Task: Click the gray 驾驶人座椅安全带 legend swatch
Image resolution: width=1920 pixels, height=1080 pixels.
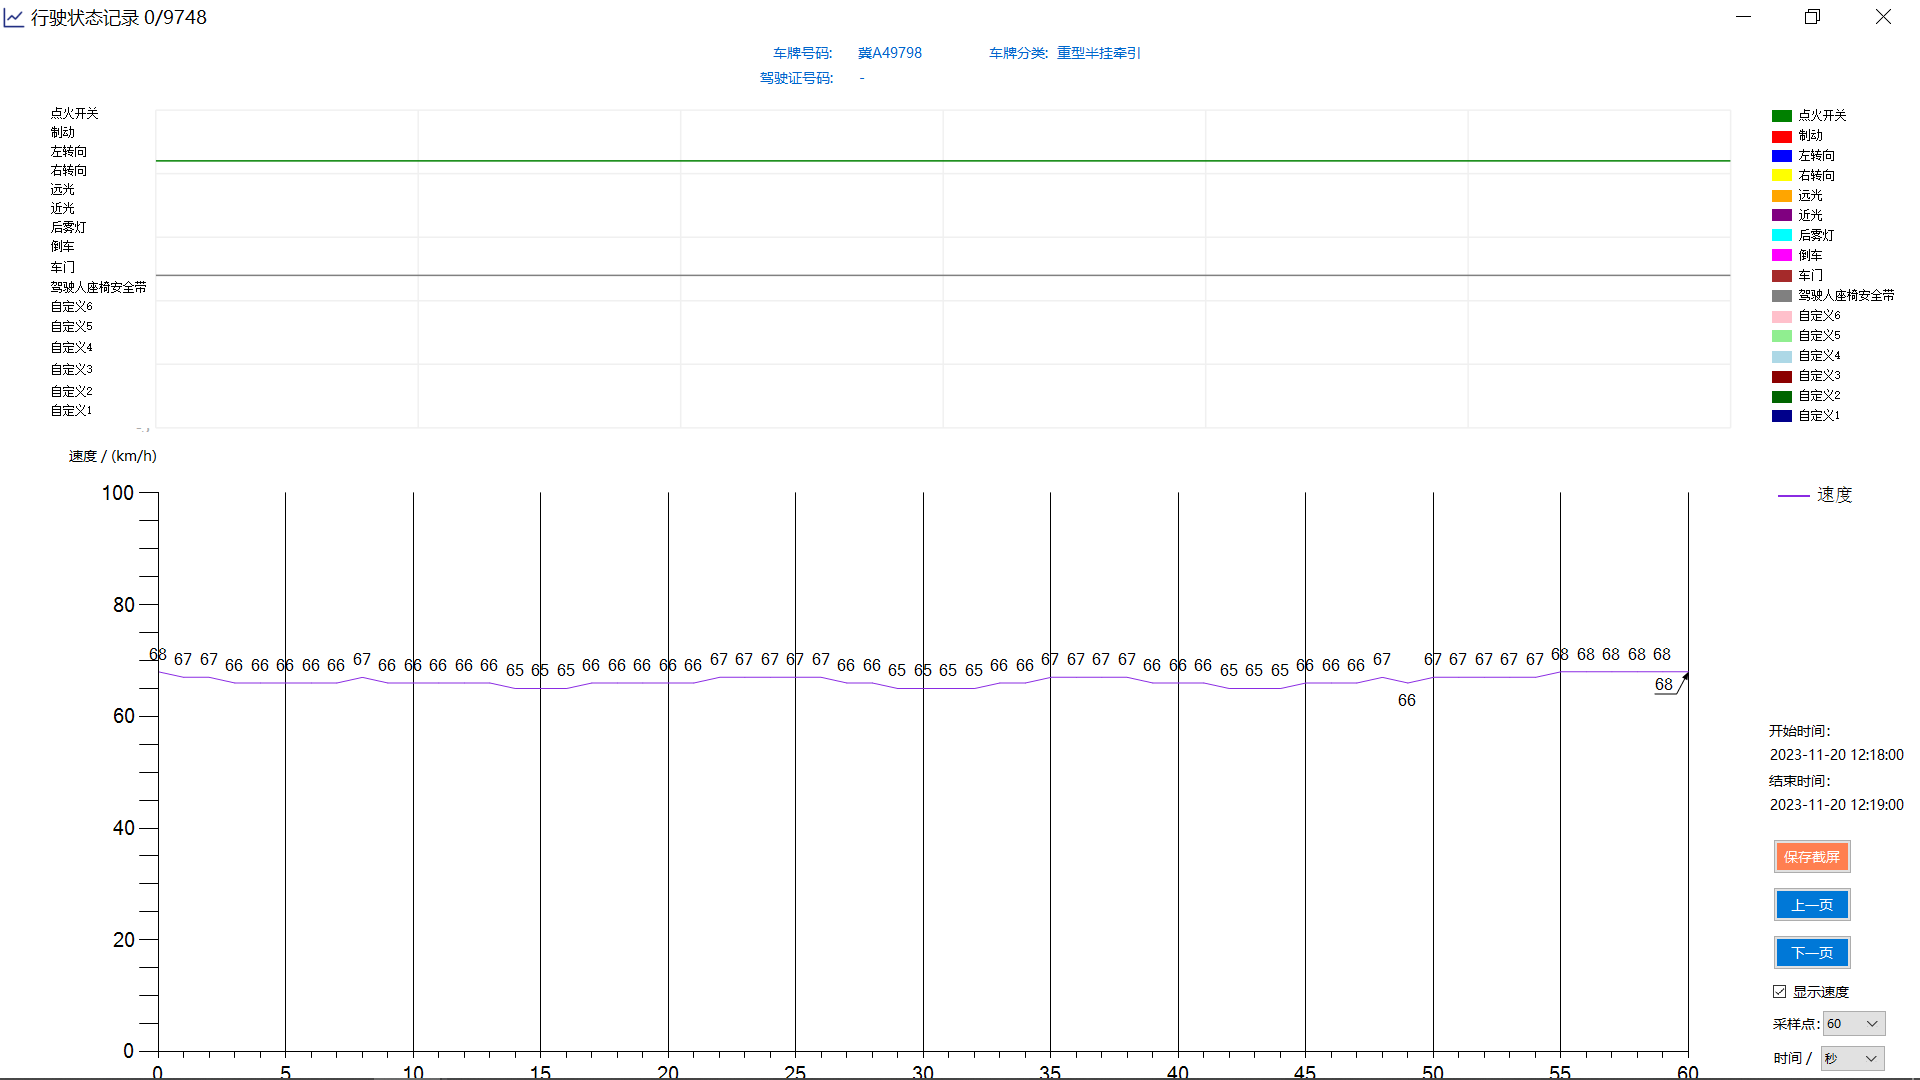Action: [1782, 296]
